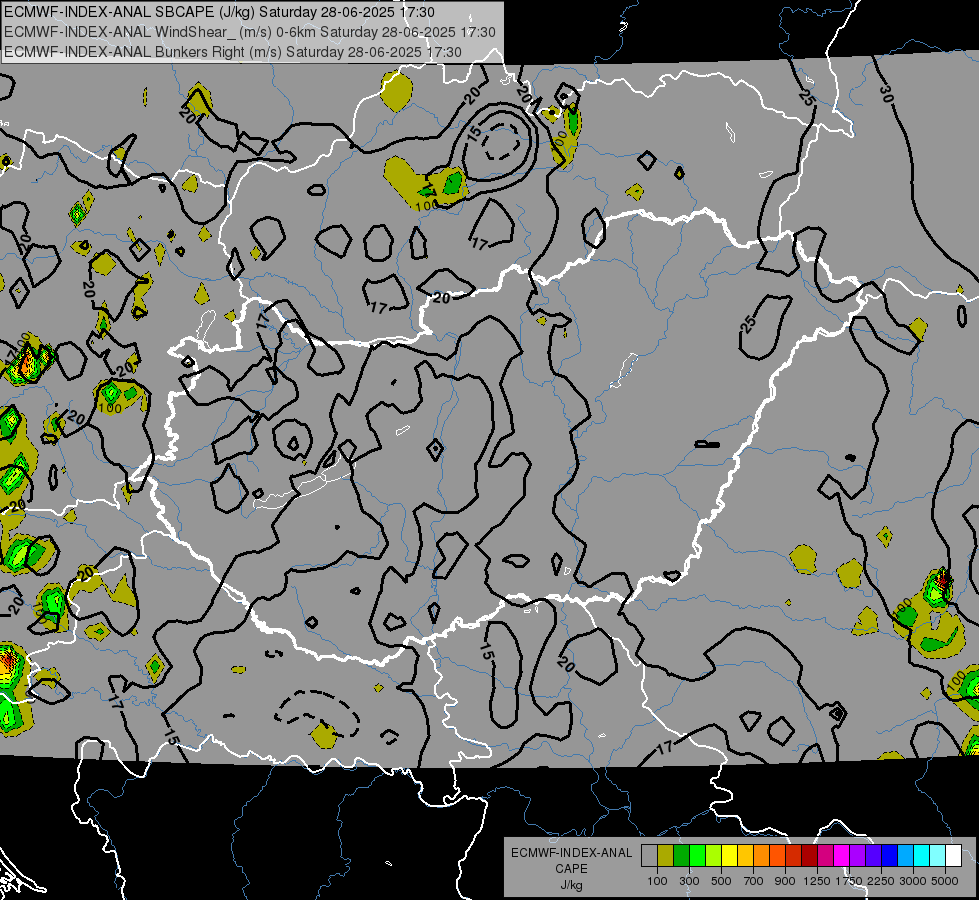Click the 1250 value on legend scale

point(817,881)
